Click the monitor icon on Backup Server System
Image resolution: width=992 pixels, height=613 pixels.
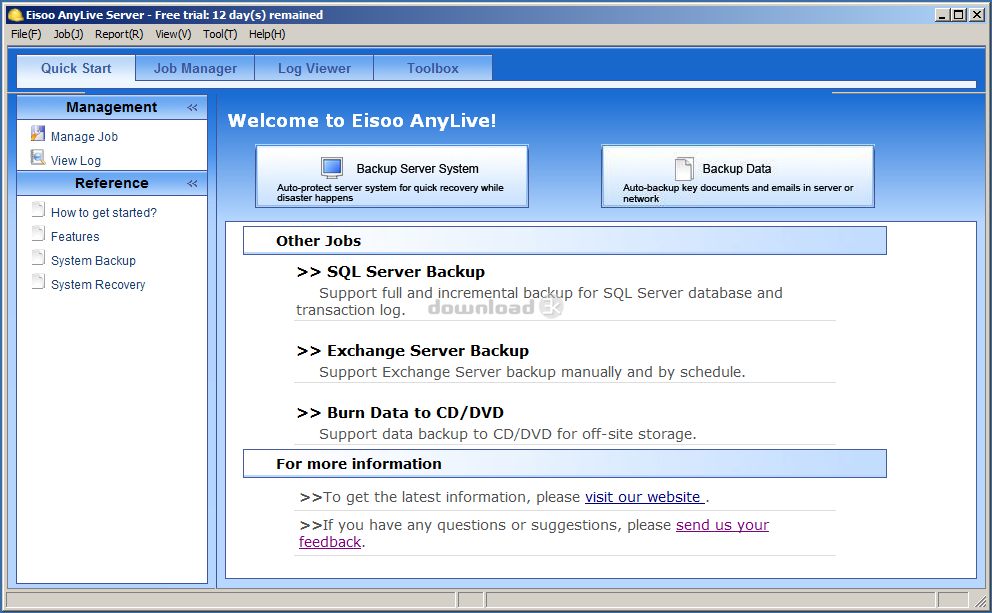click(332, 168)
